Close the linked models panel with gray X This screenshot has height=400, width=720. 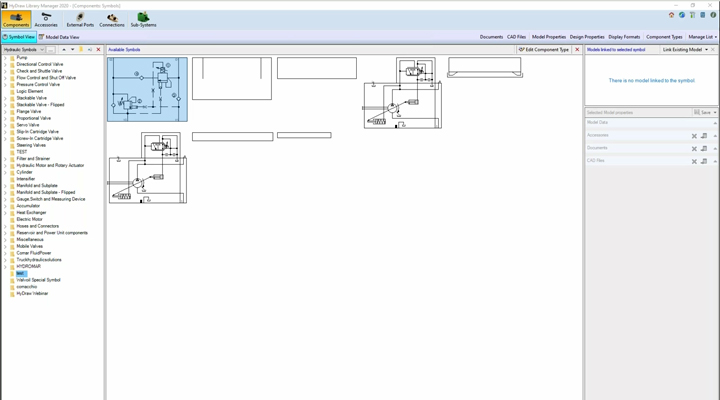713,50
